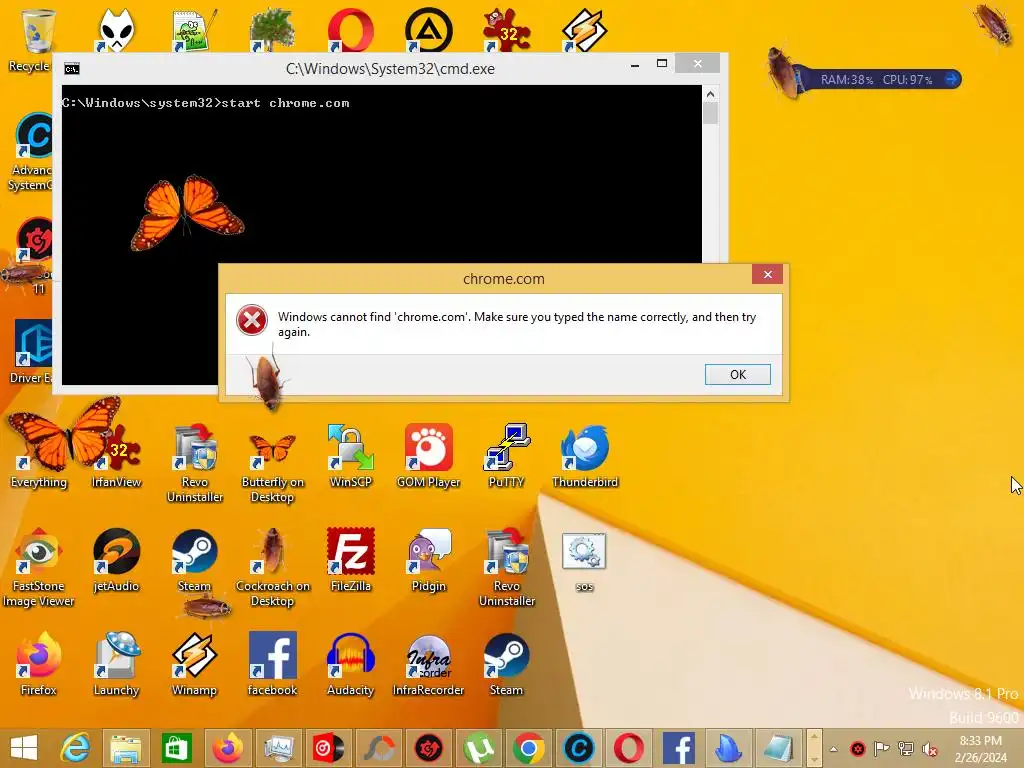The height and width of the screenshot is (768, 1024).
Task: Open Cockroach on Desktop shortcut
Action: [272, 567]
